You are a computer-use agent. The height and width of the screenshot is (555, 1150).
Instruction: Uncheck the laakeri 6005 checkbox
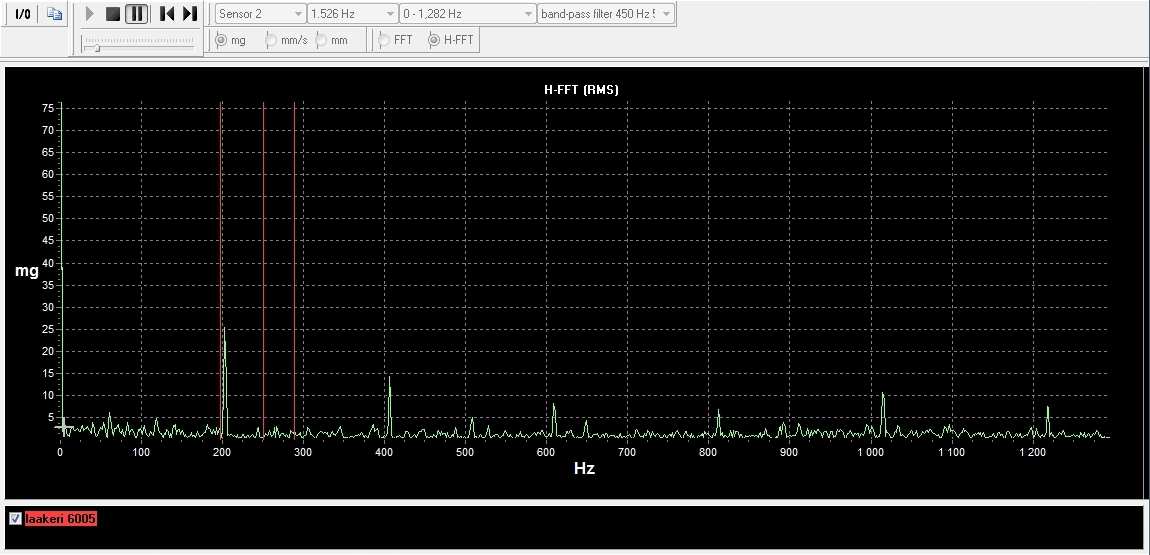[15, 519]
